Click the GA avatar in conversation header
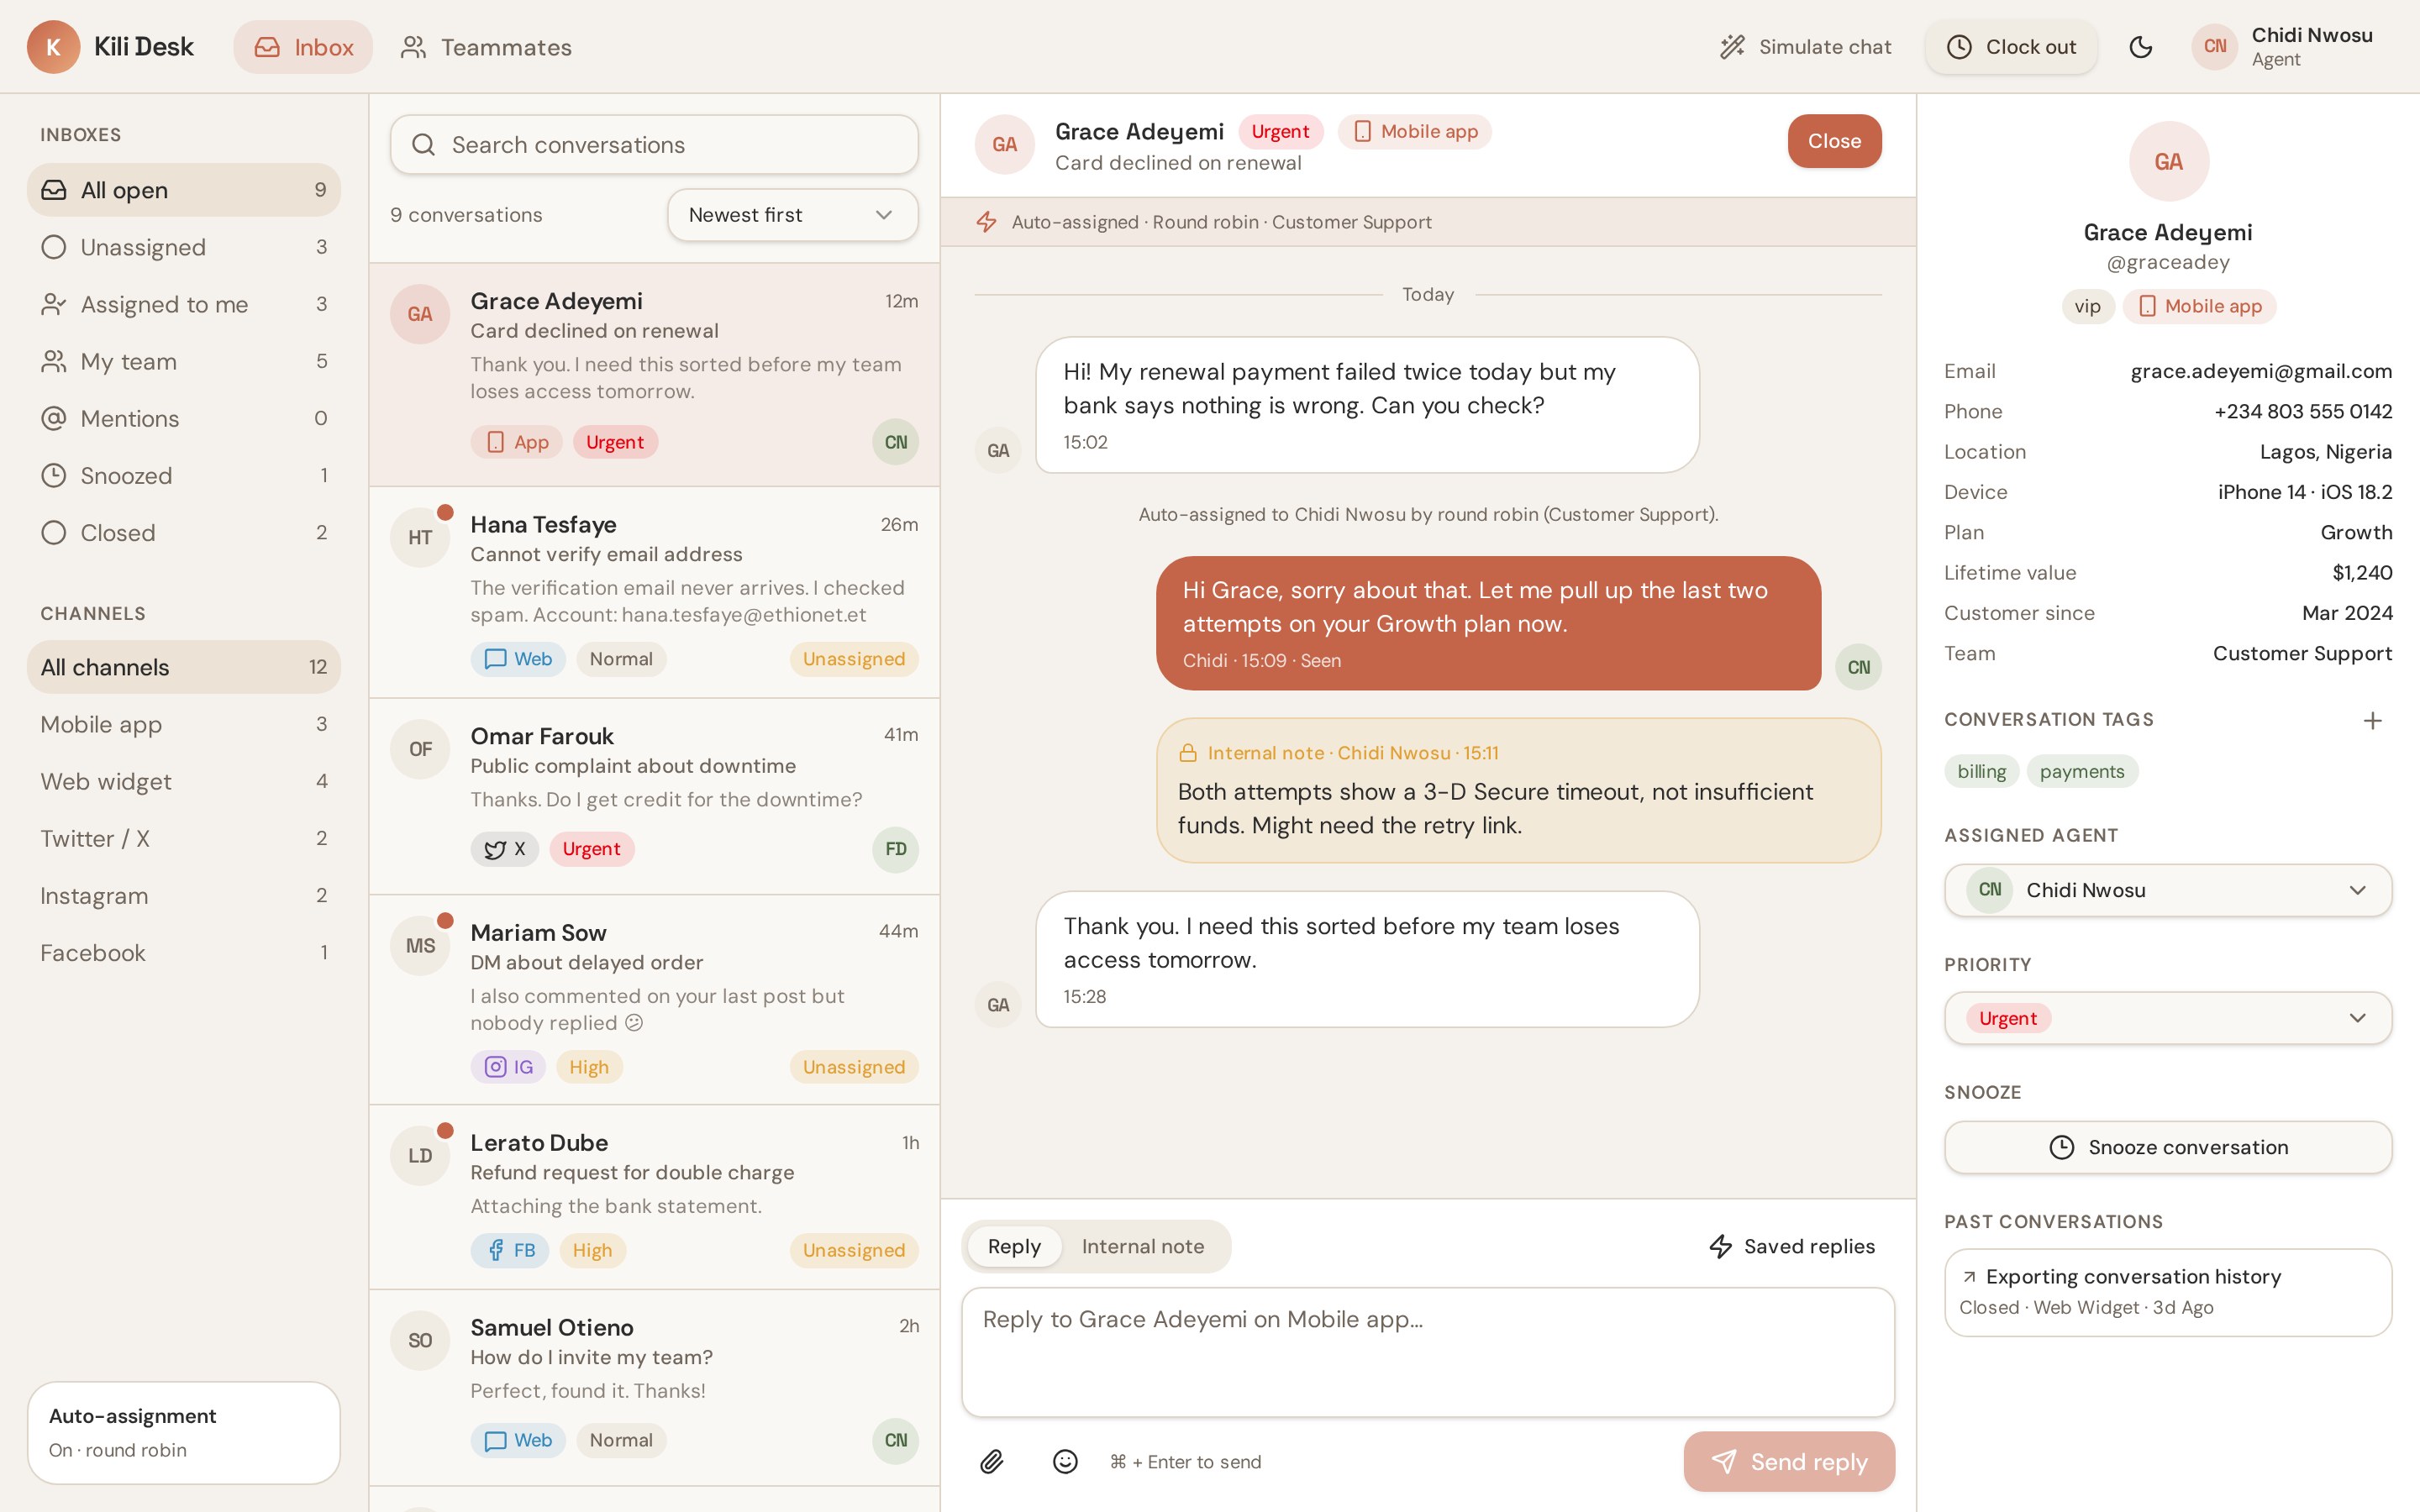 coord(1004,145)
